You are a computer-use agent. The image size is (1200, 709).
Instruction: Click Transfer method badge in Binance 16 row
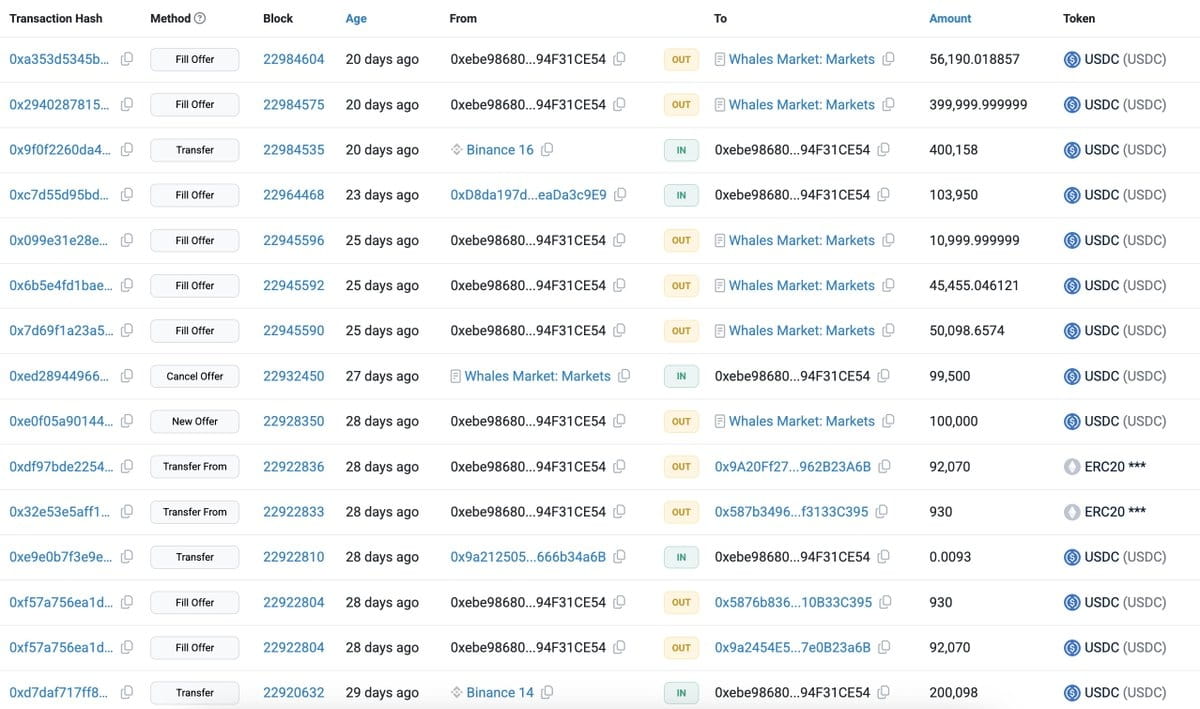[195, 150]
